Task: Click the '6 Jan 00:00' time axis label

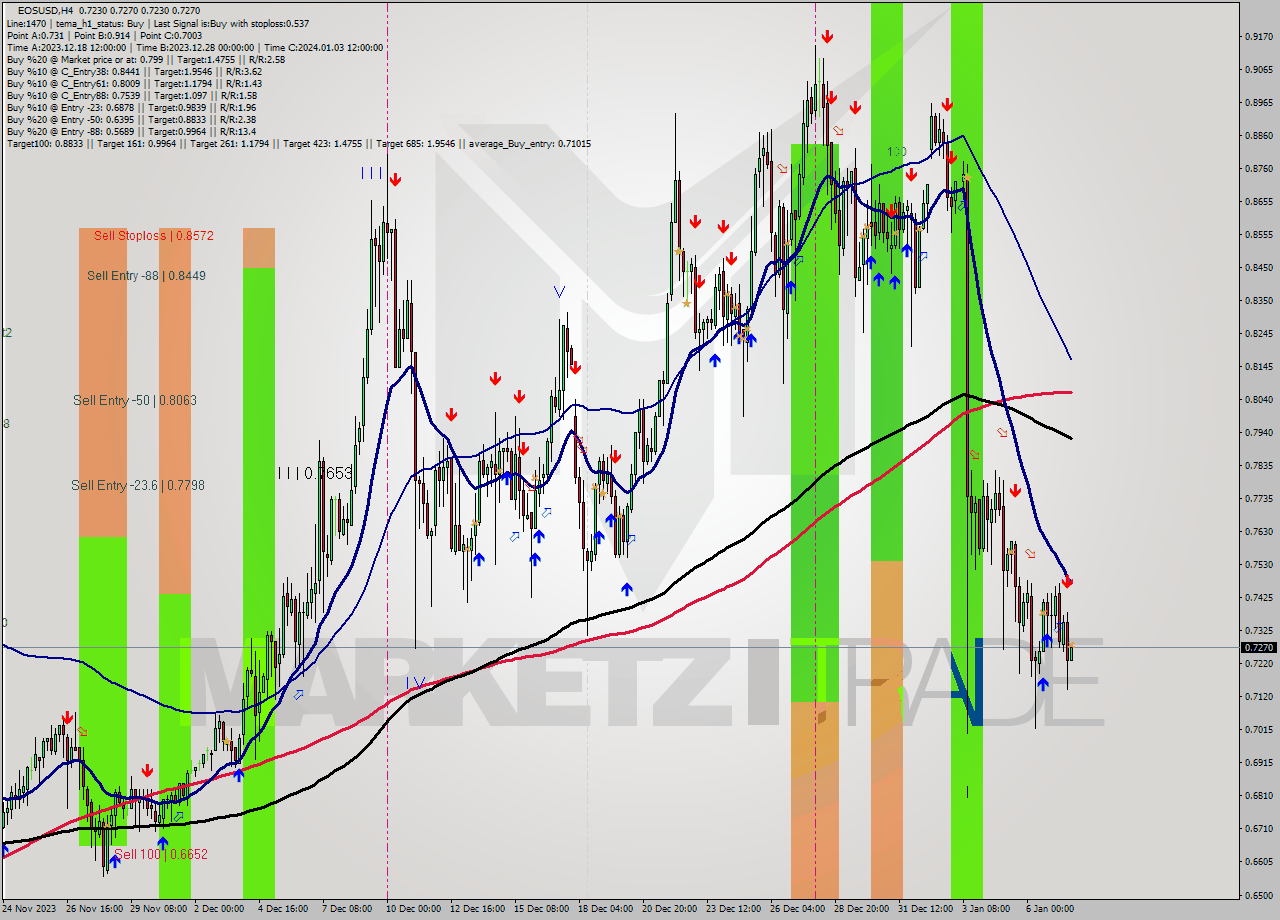Action: point(1049,909)
